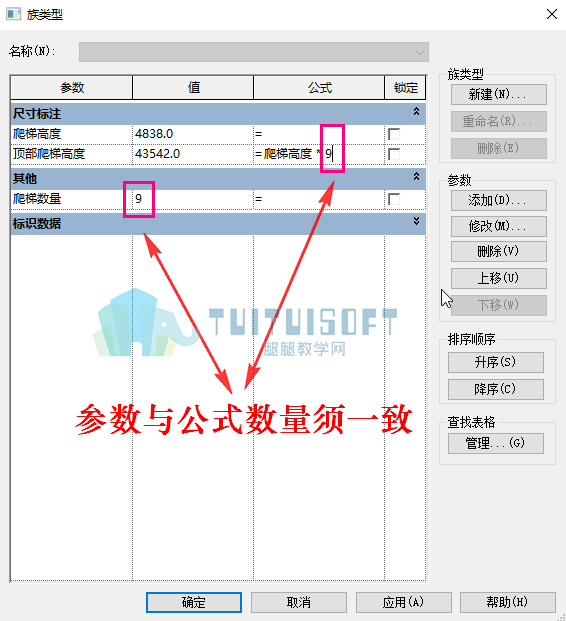This screenshot has height=621, width=566.
Task: Toggle lock checkbox for 爬梯数量
Action: 394,199
